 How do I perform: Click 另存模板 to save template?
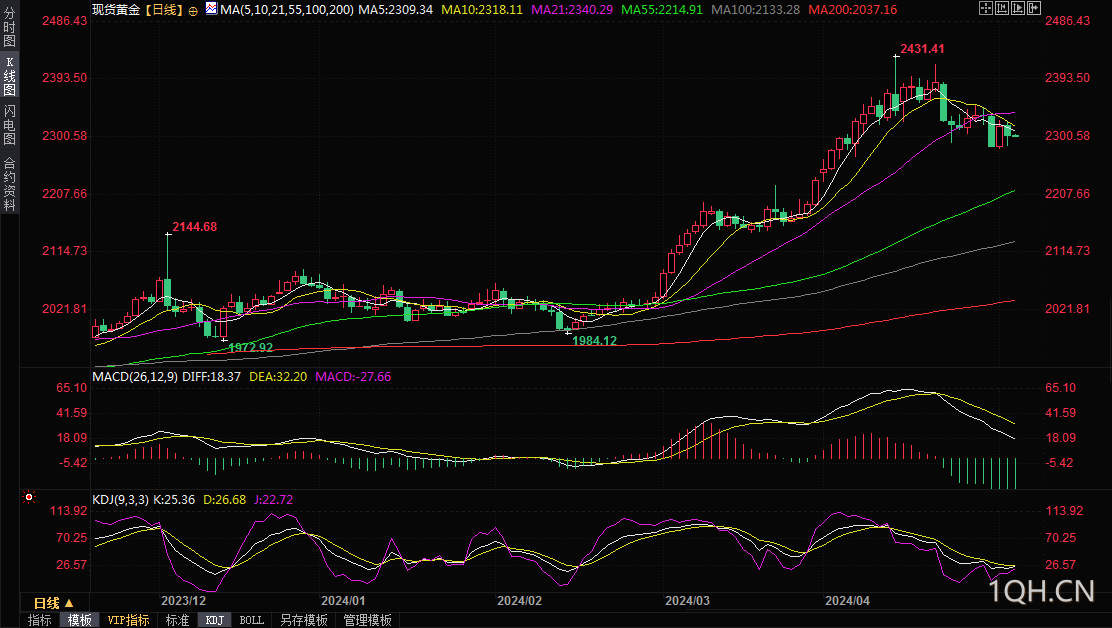pos(304,620)
